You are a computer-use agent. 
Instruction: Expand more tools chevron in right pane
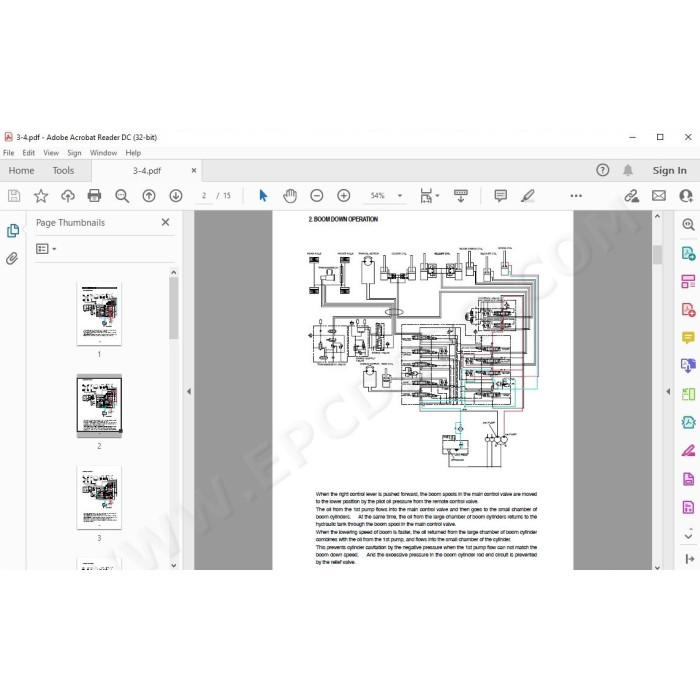point(688,535)
